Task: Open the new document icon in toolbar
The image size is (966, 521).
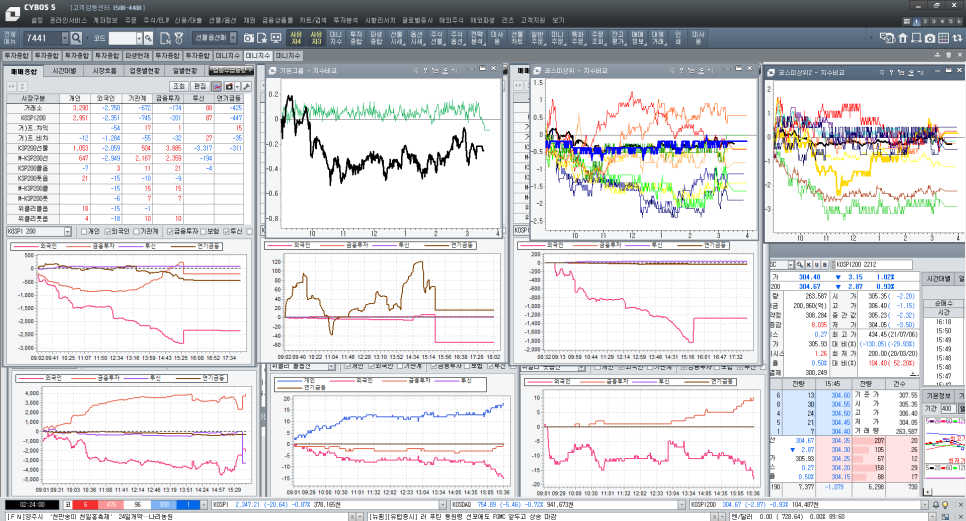Action: click(x=165, y=38)
